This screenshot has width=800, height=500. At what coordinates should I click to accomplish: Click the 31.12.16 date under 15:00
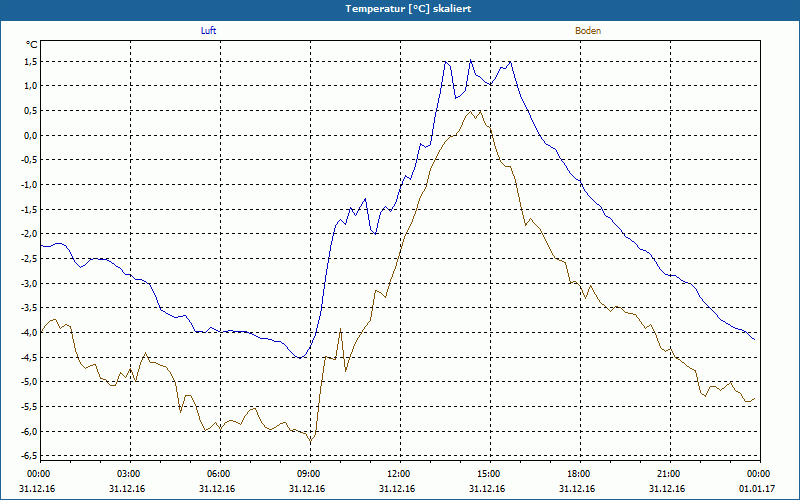487,489
